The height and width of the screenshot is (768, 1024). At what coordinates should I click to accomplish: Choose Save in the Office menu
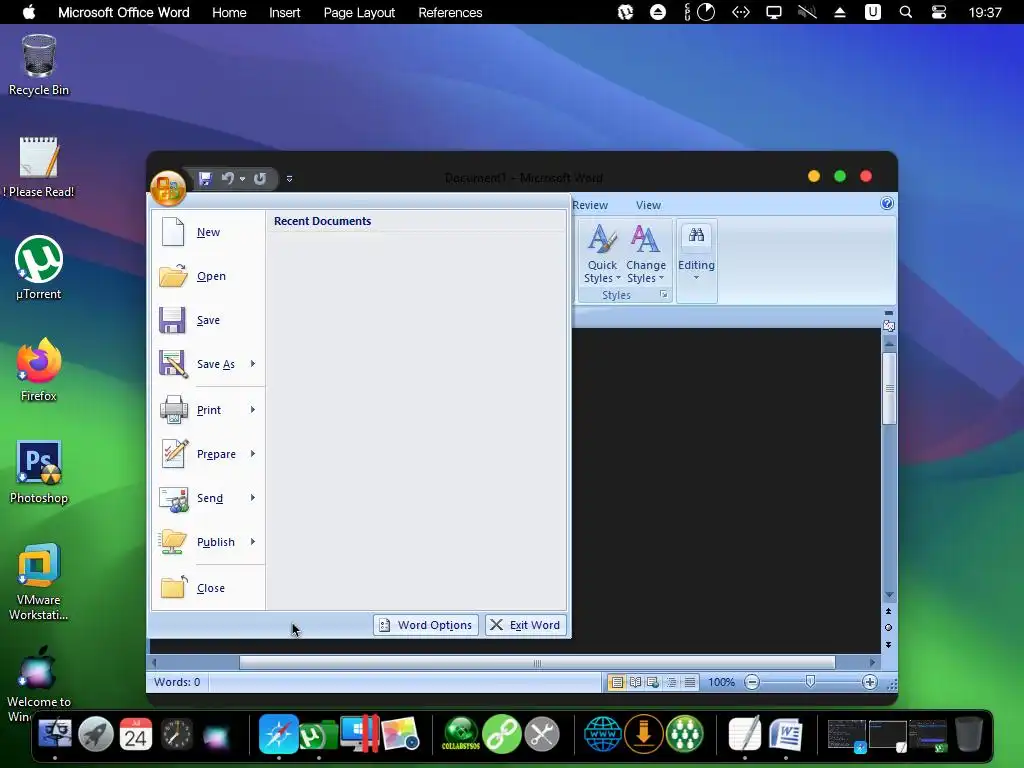pyautogui.click(x=208, y=320)
